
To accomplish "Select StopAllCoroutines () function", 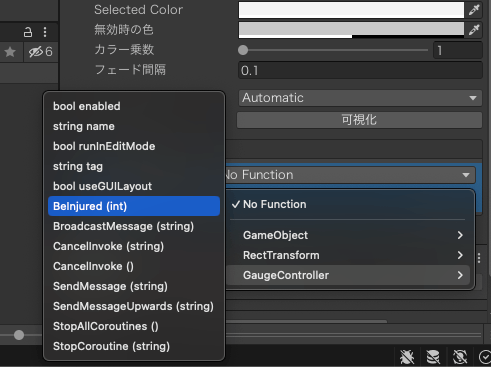I will pos(134,326).
